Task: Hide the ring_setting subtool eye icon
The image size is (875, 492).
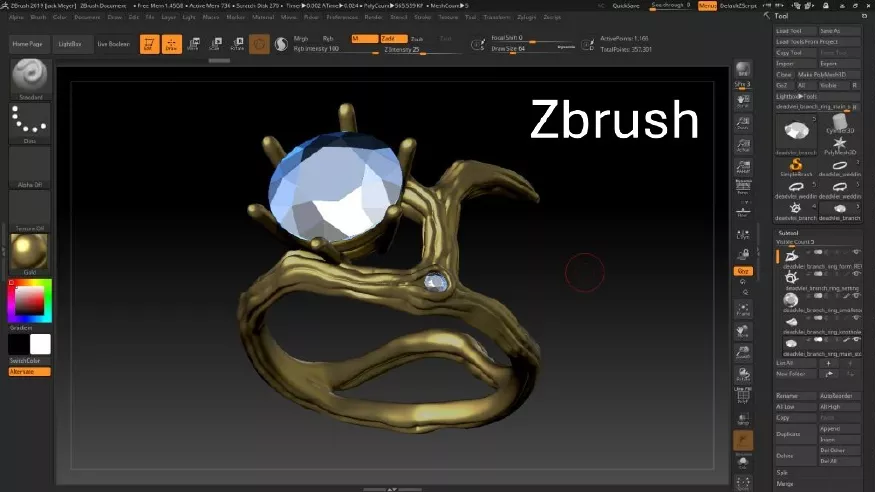Action: point(857,274)
